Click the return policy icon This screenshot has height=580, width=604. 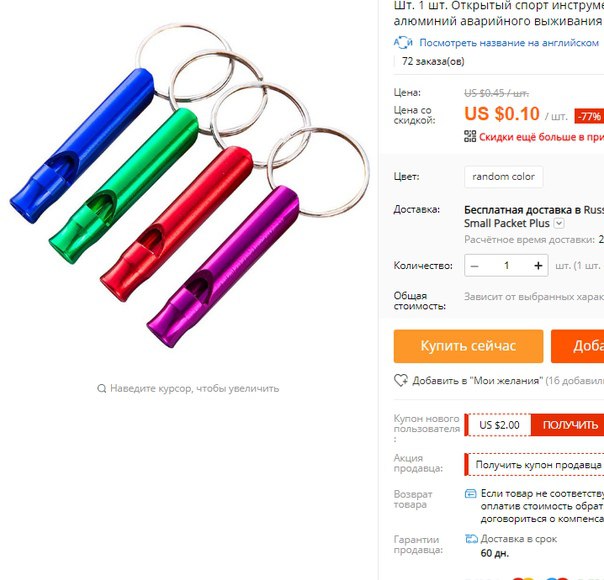click(471, 493)
